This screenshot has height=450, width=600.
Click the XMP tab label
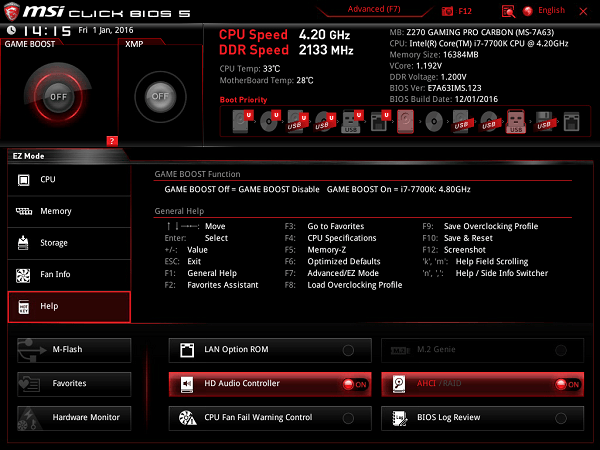134,44
